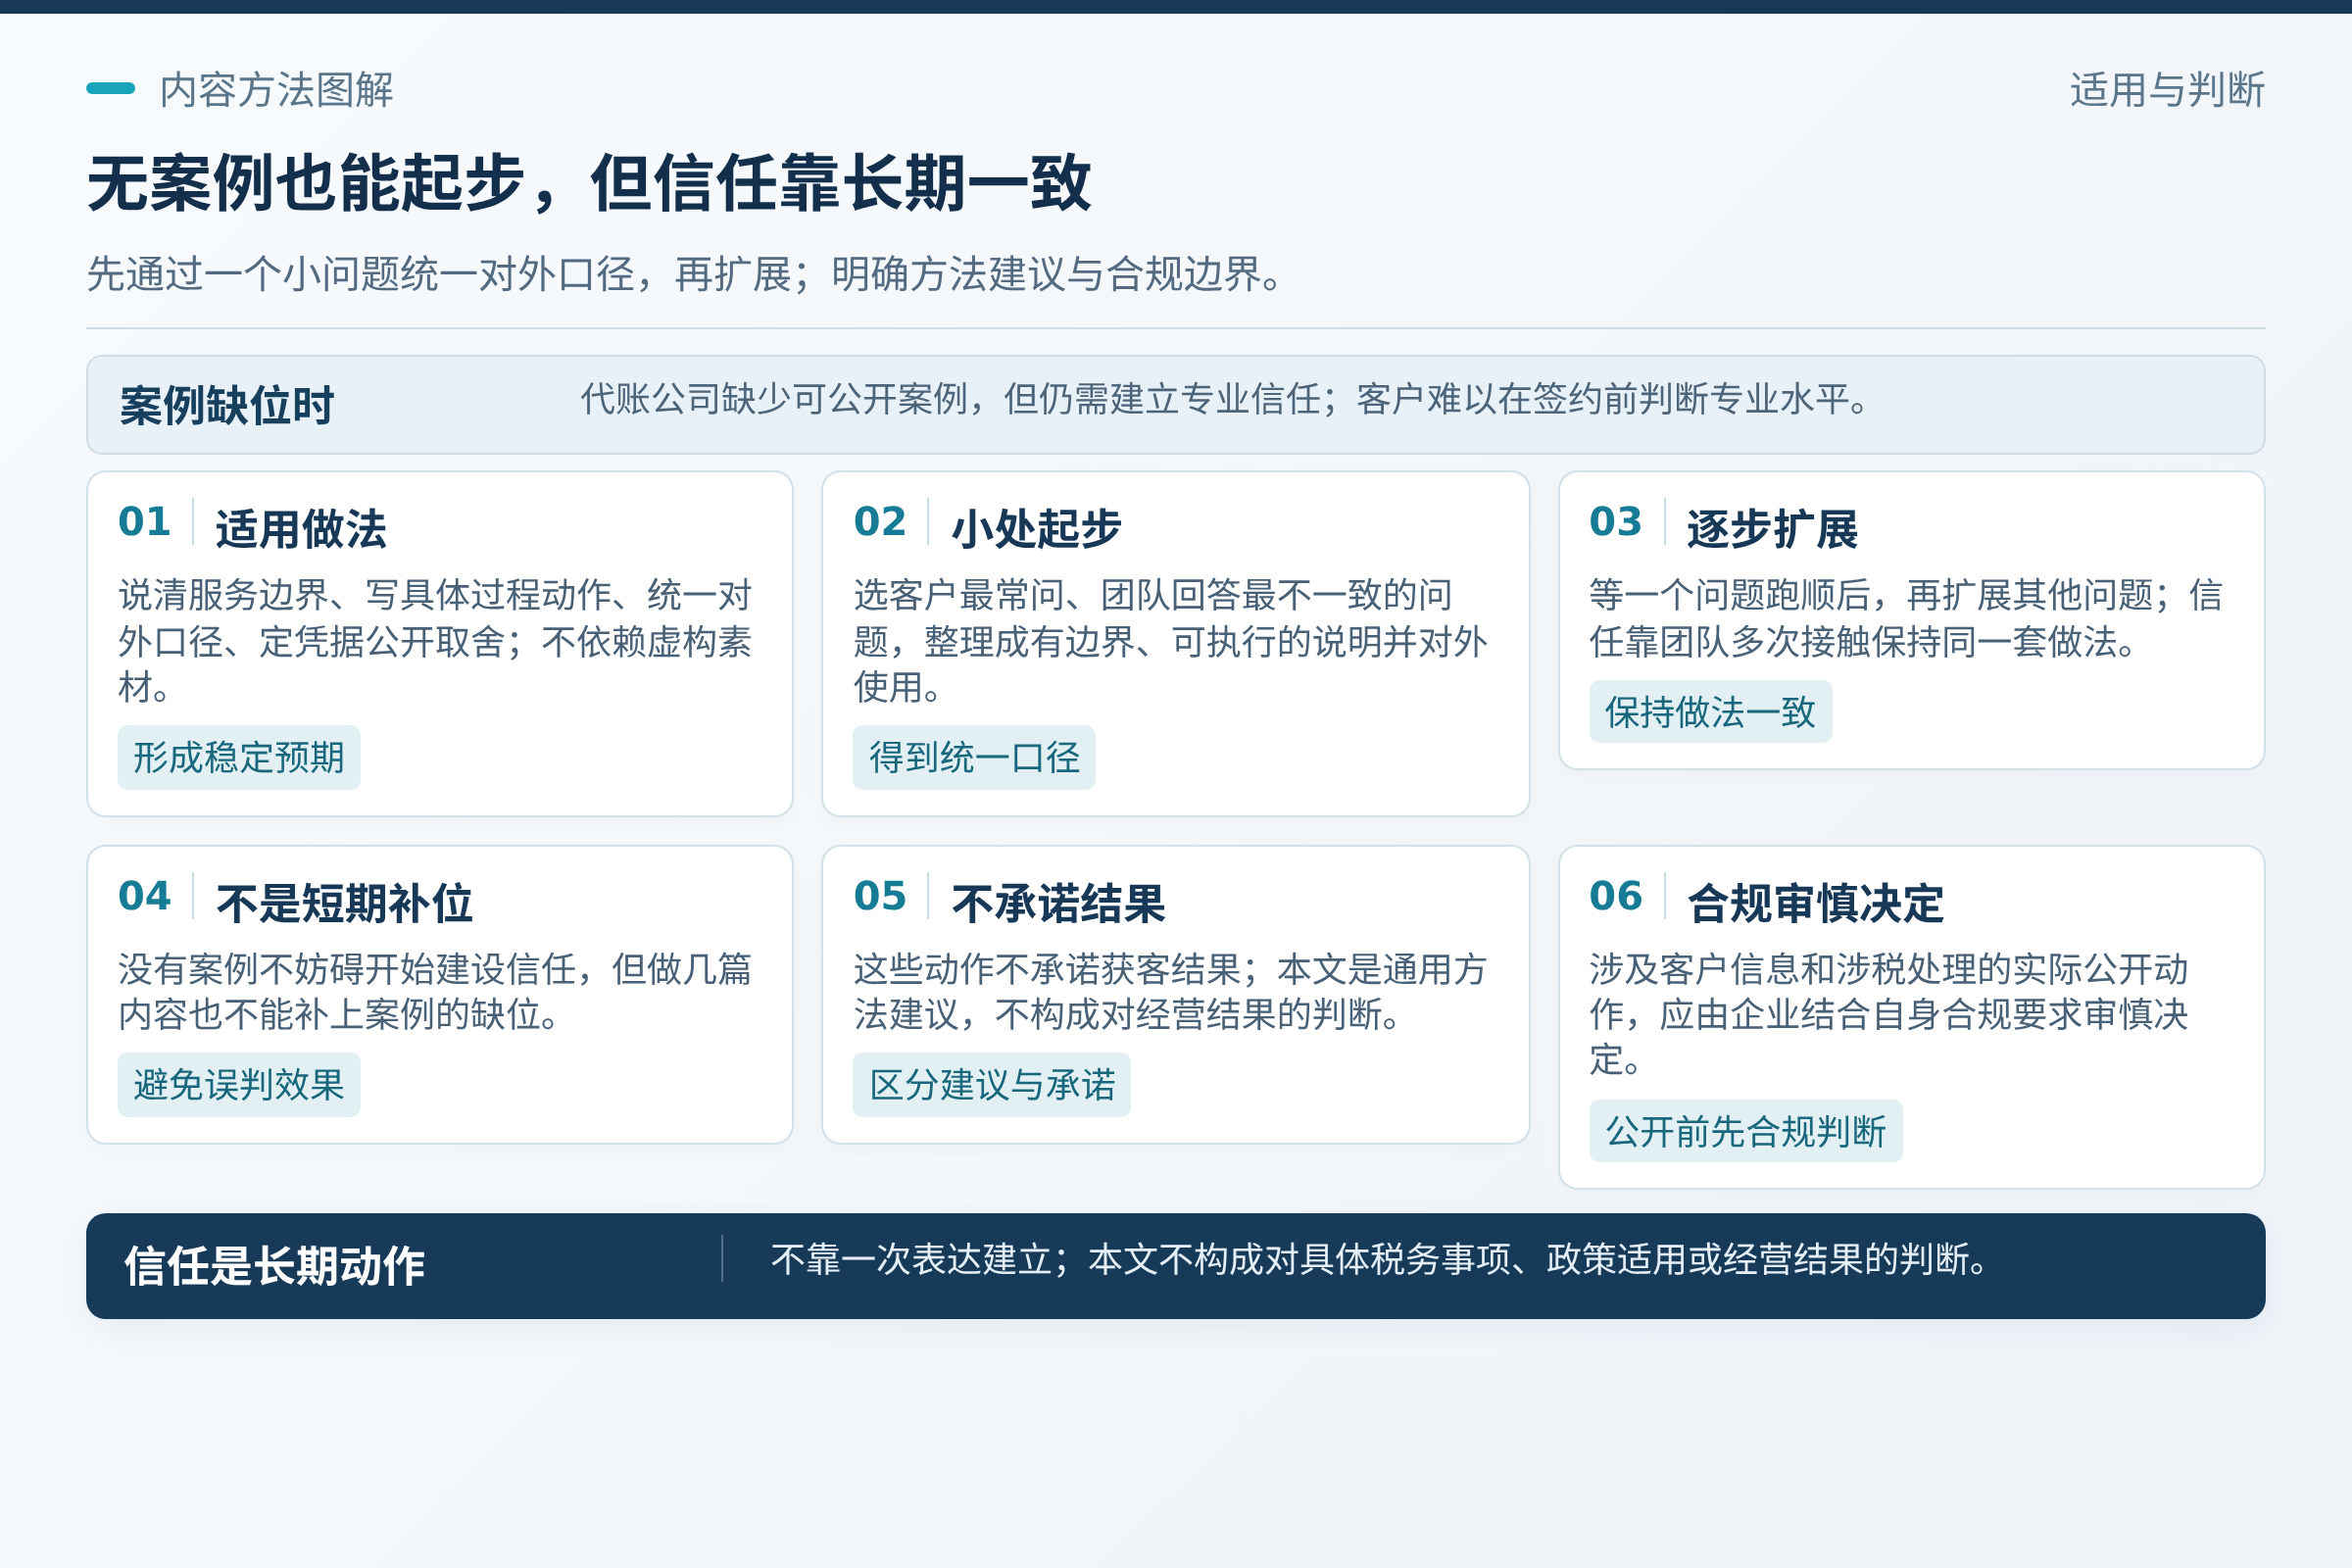Select the main title 无案例也能起步，但信任靠长期一致
Viewport: 2352px width, 1568px height.
pos(589,183)
